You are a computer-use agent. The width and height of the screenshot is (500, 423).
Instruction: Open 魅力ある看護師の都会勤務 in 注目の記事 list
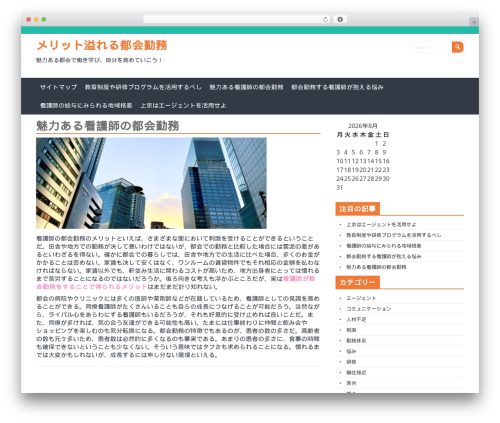pos(376,267)
